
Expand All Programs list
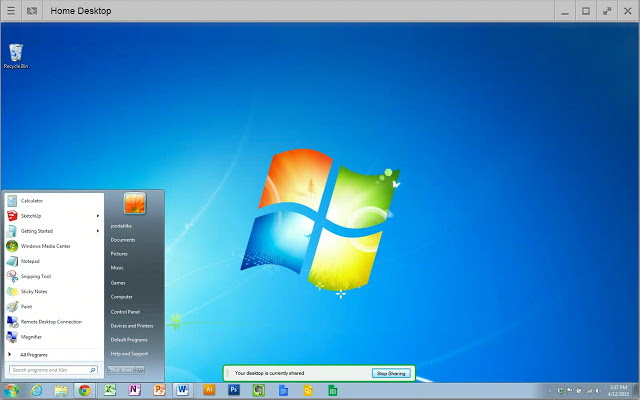pyautogui.click(x=34, y=354)
